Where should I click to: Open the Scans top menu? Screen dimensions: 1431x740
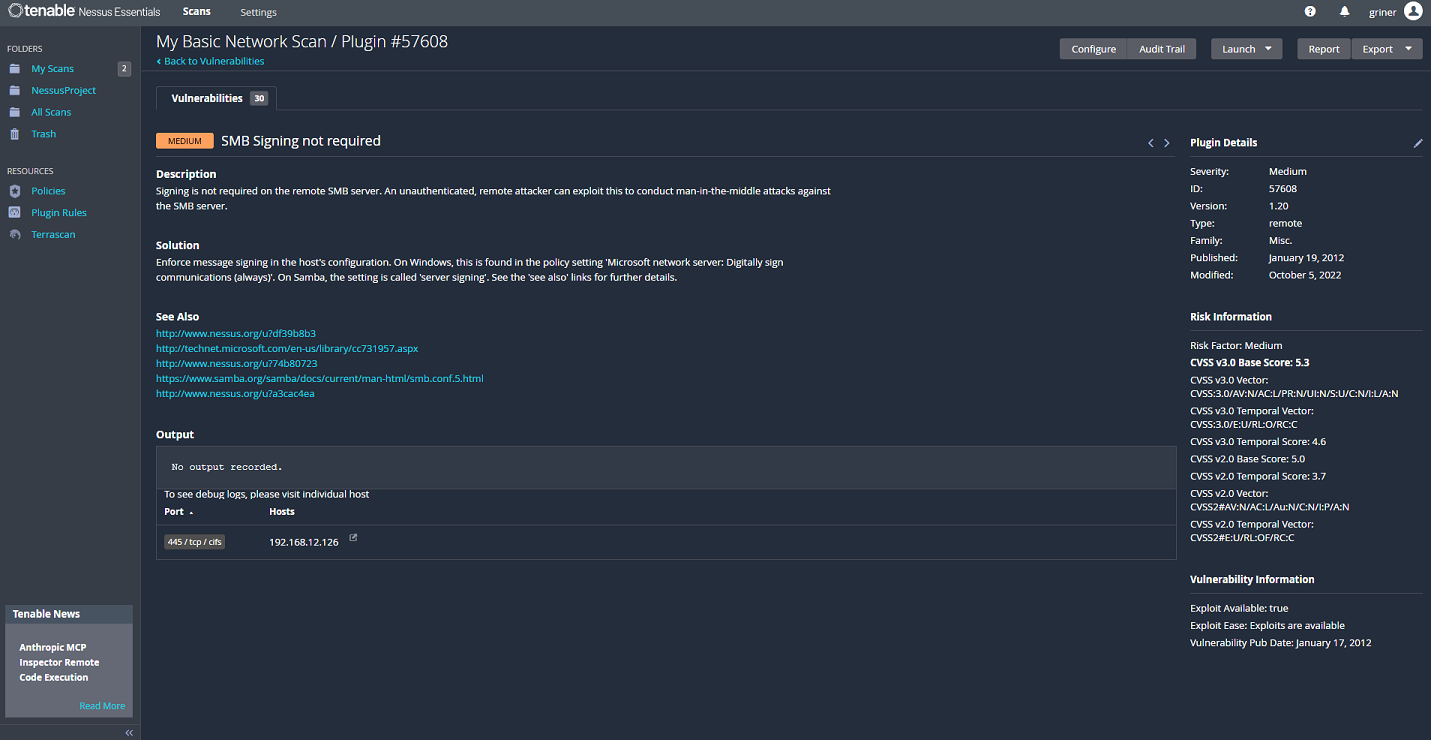(x=197, y=12)
